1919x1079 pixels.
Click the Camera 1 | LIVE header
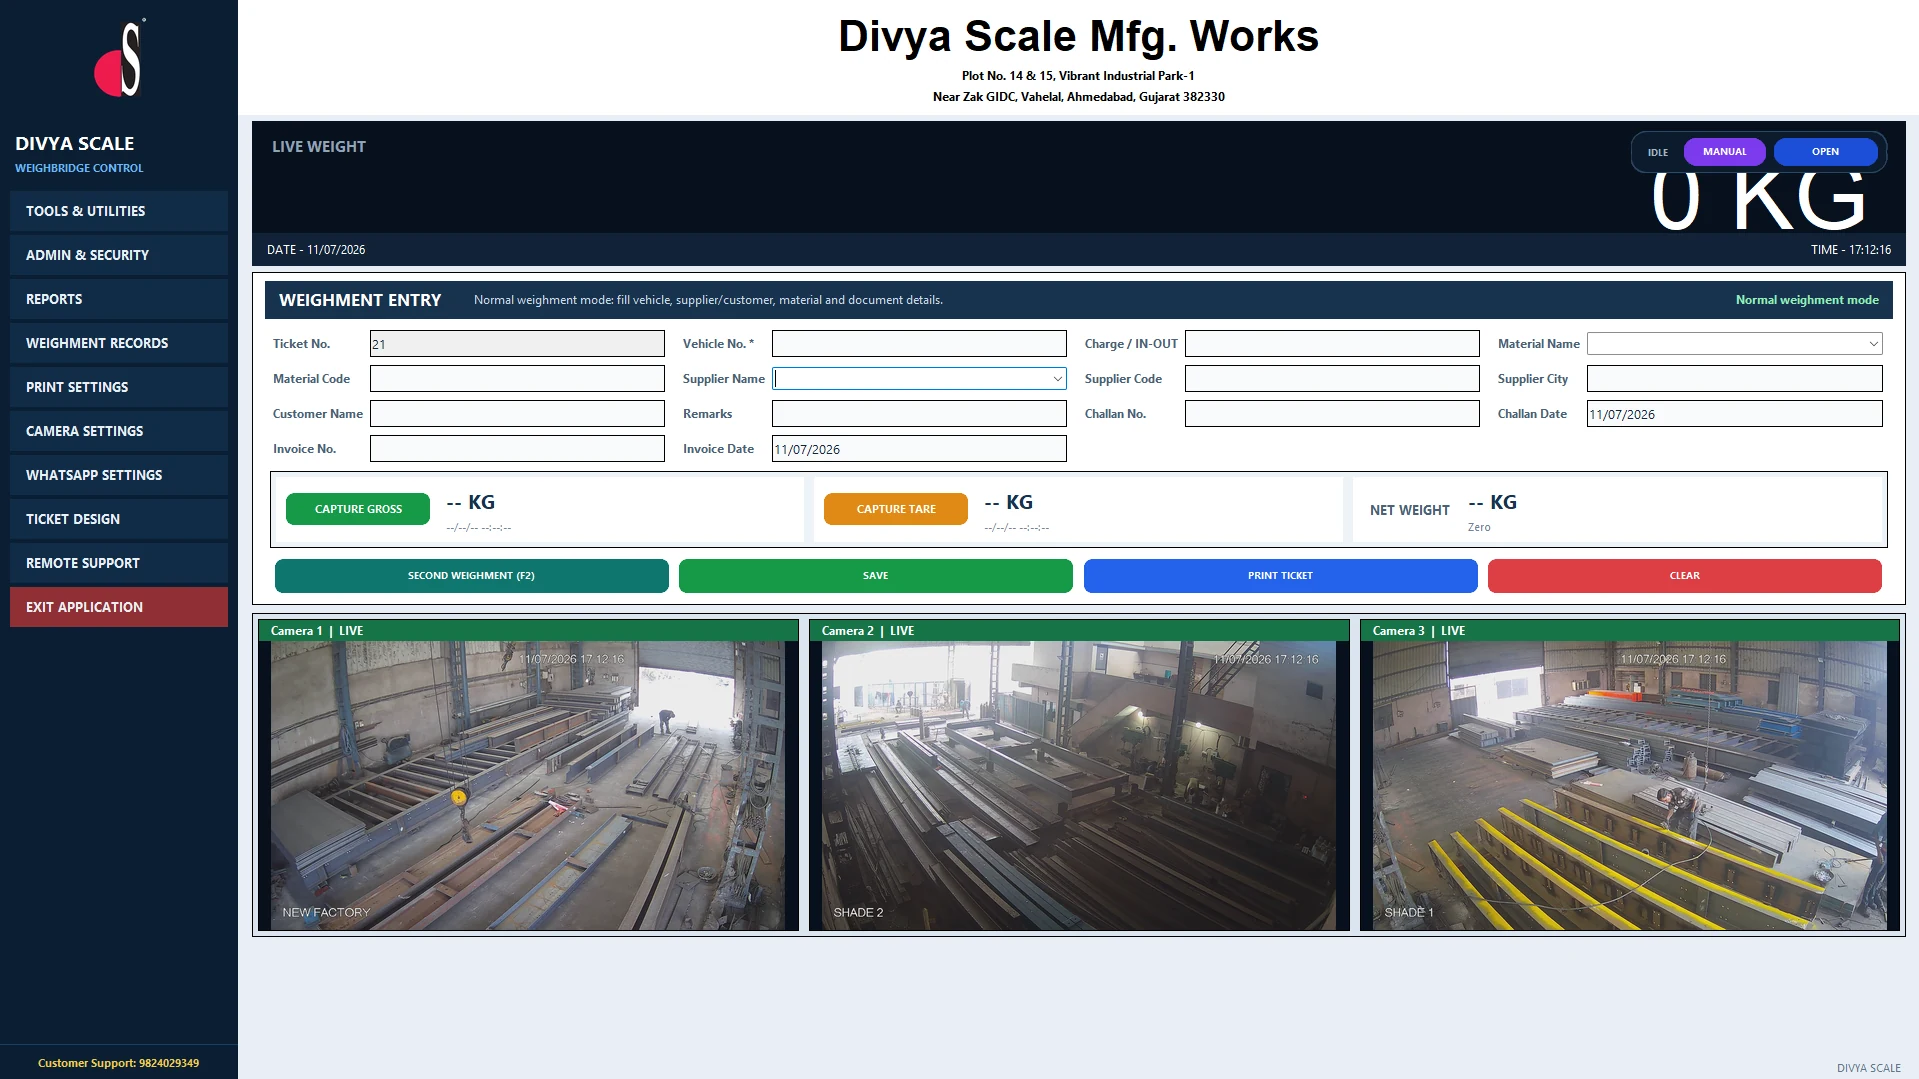(x=528, y=631)
